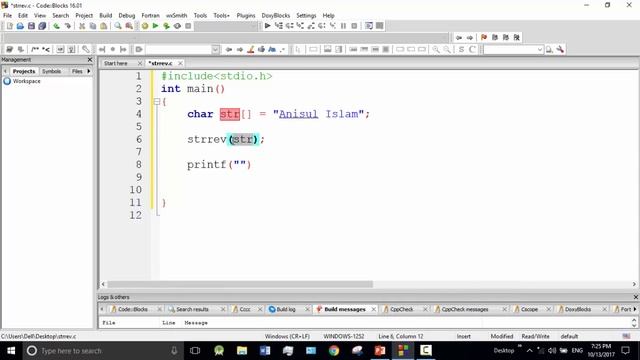
Task: Close the Management panel
Action: click(90, 60)
